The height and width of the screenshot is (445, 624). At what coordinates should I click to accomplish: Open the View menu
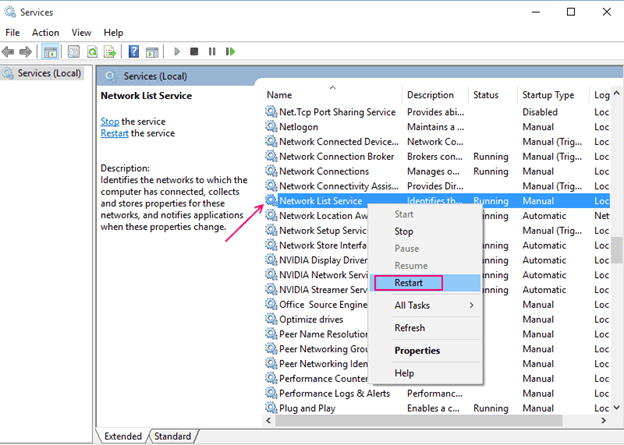tap(81, 33)
